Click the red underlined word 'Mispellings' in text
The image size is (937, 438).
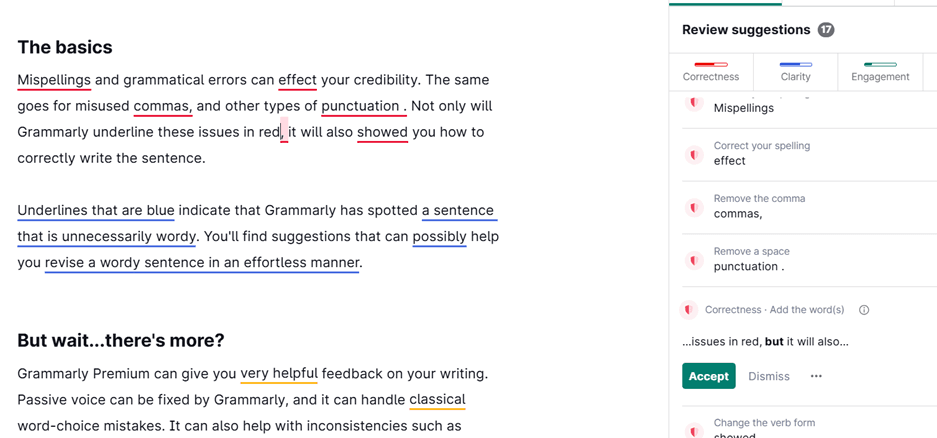[x=54, y=80]
